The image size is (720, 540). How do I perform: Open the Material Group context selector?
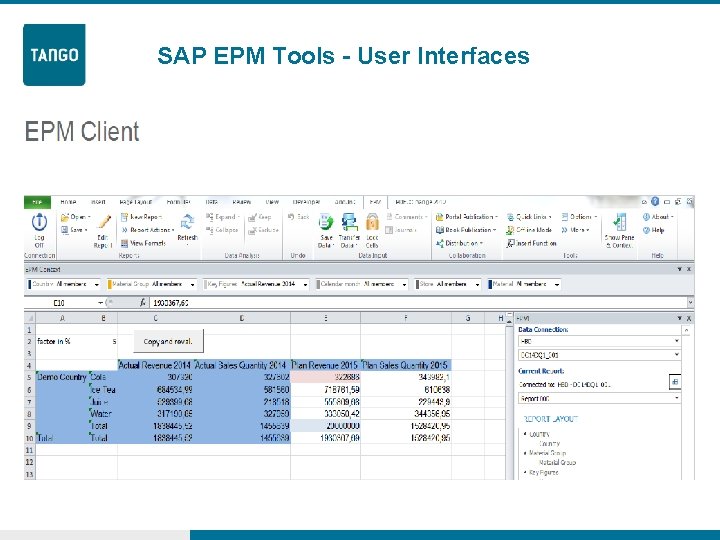(x=152, y=284)
